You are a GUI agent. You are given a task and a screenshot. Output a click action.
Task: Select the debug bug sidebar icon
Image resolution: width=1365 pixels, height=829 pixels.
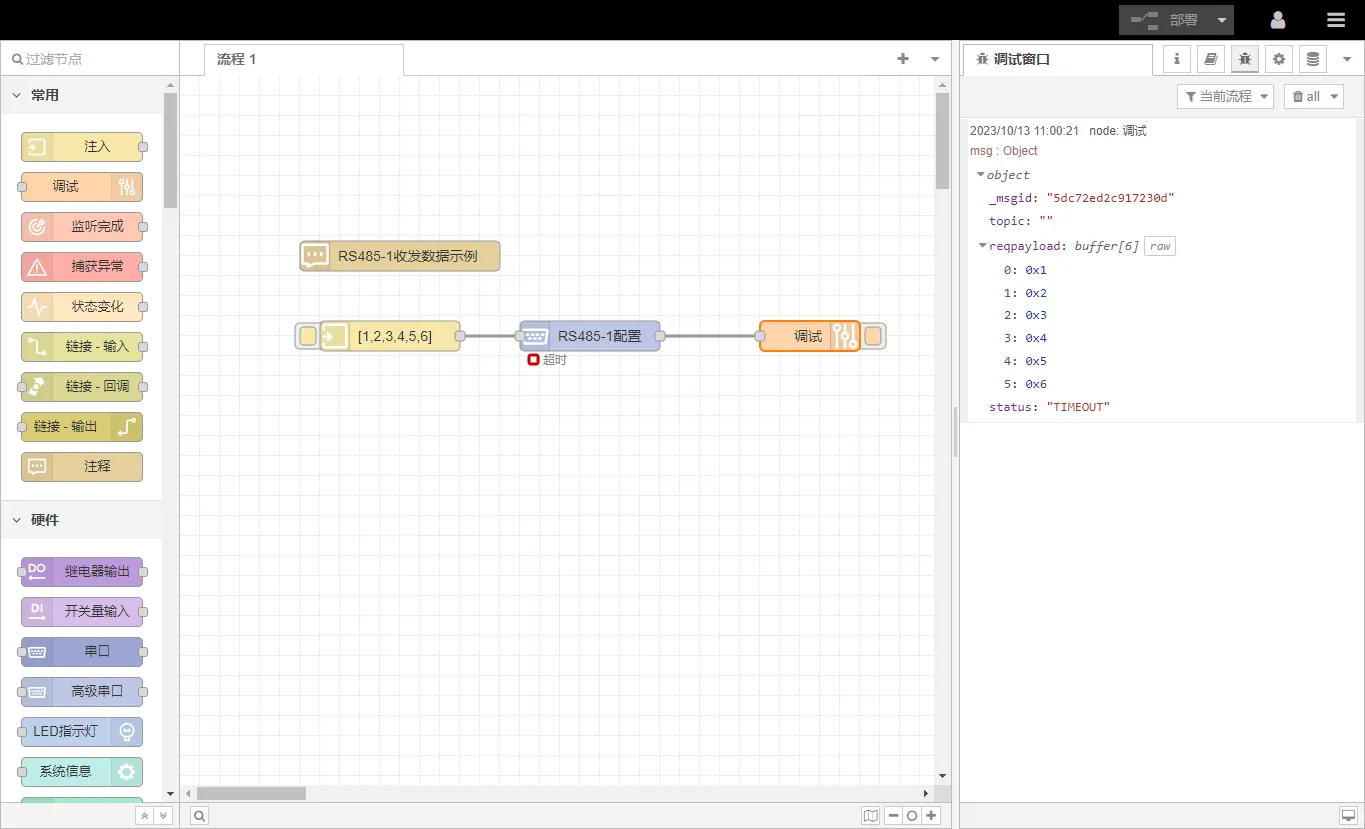tap(1244, 59)
